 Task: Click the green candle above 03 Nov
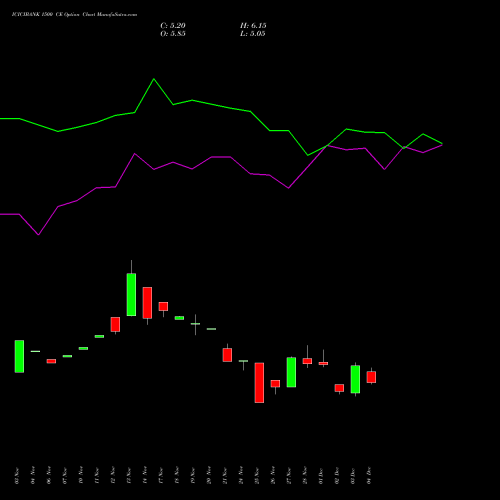19,356
